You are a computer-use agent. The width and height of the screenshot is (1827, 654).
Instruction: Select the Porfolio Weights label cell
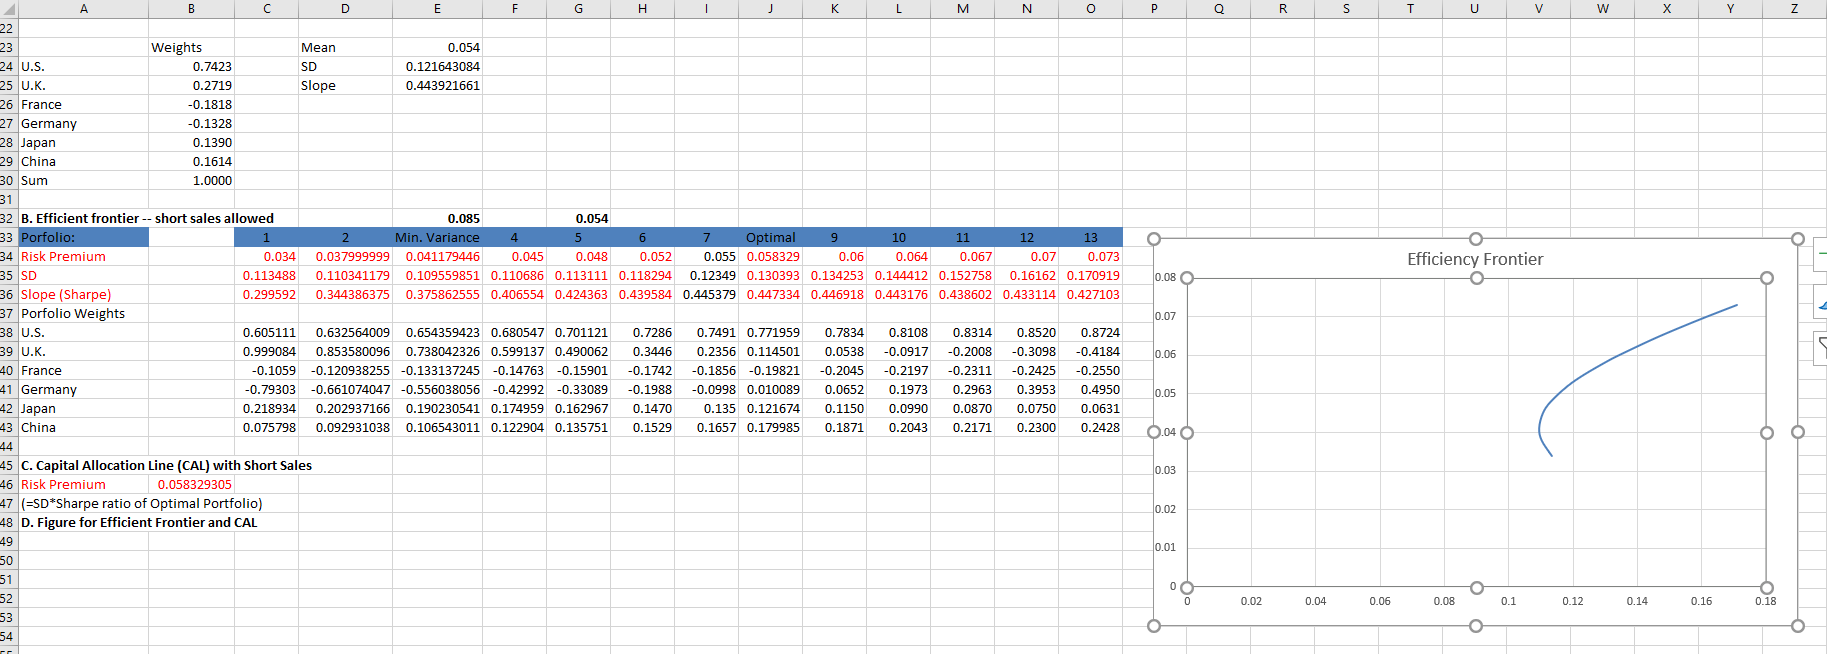[x=84, y=313]
